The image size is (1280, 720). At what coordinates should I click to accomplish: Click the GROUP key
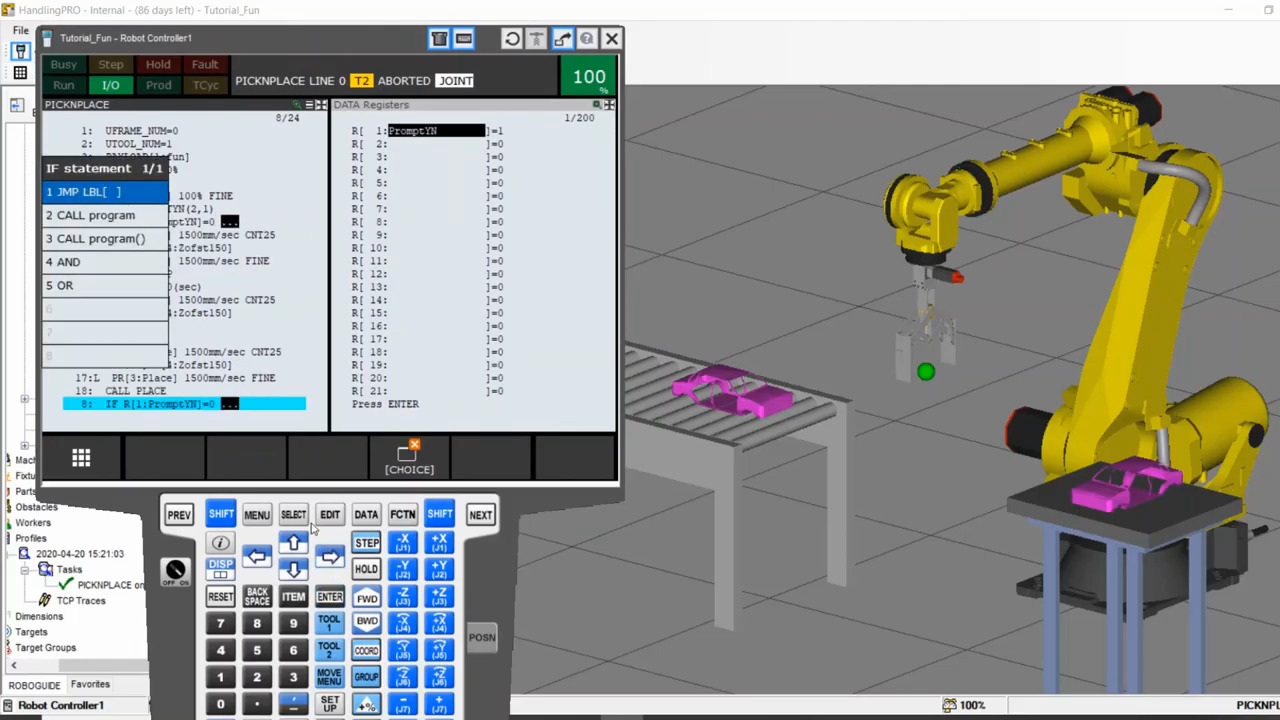pos(367,677)
